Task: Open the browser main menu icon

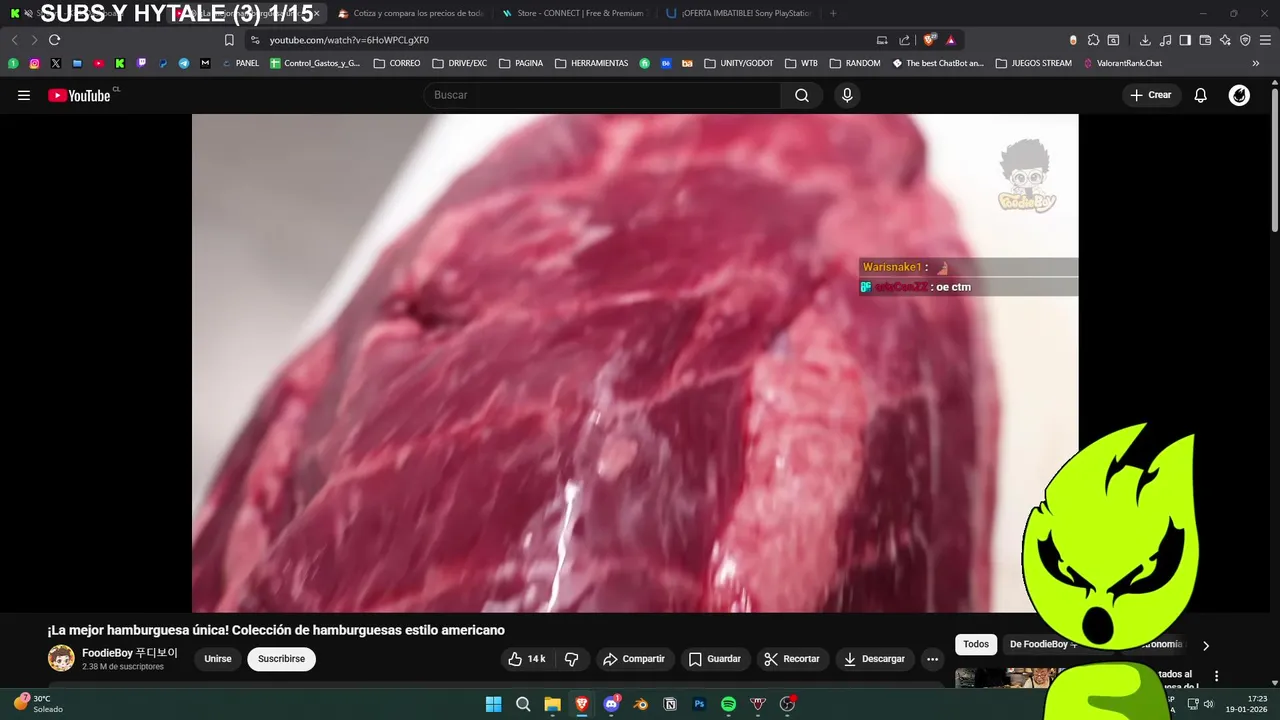Action: click(1265, 40)
